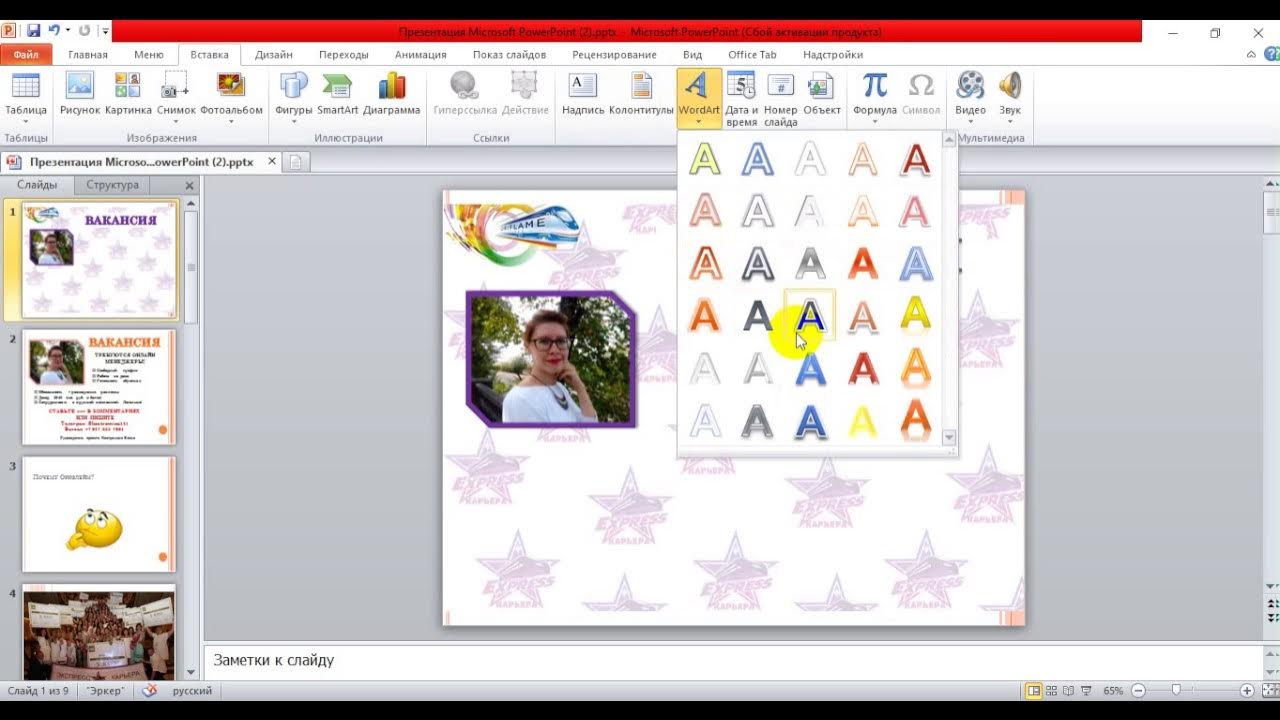Click the 65% zoom level button
The height and width of the screenshot is (720, 1280).
click(1112, 691)
